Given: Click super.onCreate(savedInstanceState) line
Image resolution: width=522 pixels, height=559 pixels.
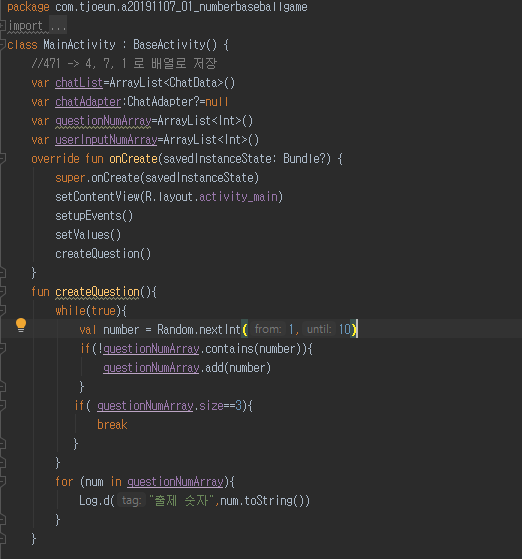Looking at the screenshot, I should 157,178.
